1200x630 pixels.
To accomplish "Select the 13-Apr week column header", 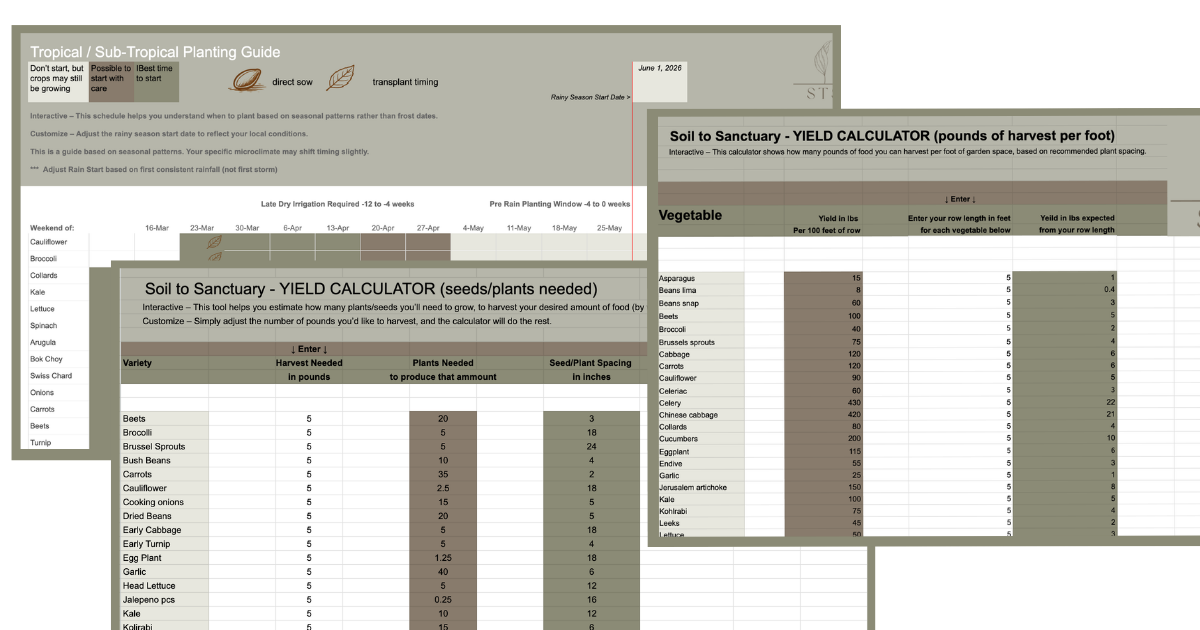I will pos(337,228).
